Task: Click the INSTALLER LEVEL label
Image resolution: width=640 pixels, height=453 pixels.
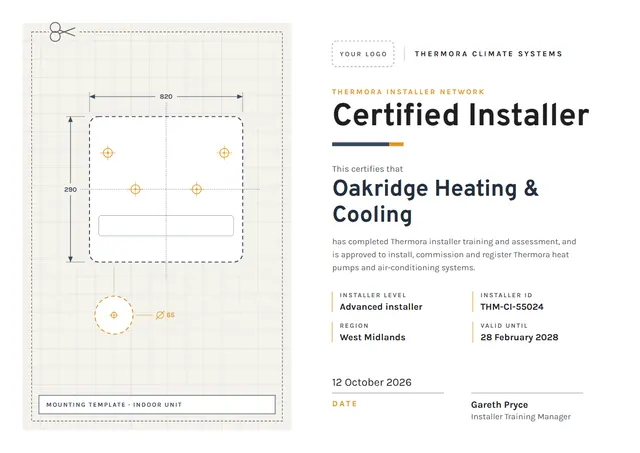Action: click(373, 295)
